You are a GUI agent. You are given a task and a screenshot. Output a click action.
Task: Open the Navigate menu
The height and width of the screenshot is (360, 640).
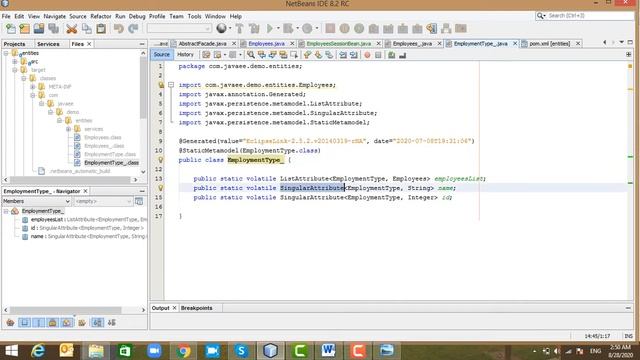(55, 16)
